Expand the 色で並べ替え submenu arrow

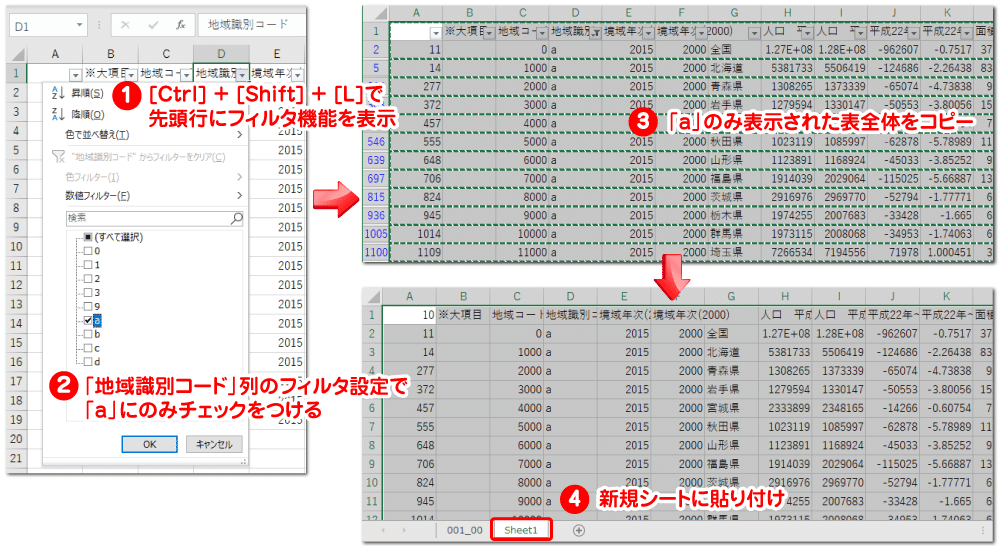(240, 135)
